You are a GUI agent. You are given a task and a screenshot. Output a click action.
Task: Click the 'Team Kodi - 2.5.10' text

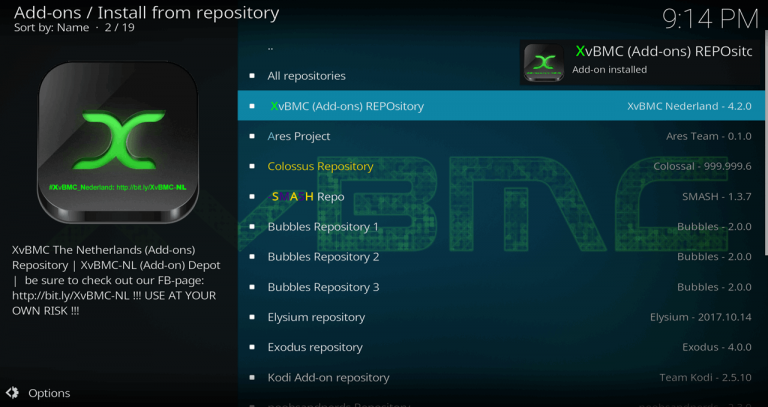(705, 378)
